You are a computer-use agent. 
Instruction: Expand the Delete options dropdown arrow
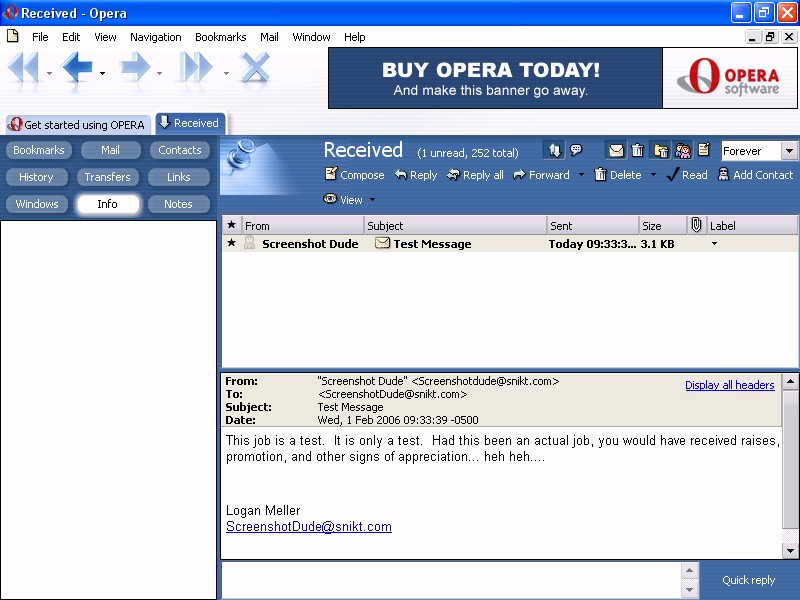point(654,175)
